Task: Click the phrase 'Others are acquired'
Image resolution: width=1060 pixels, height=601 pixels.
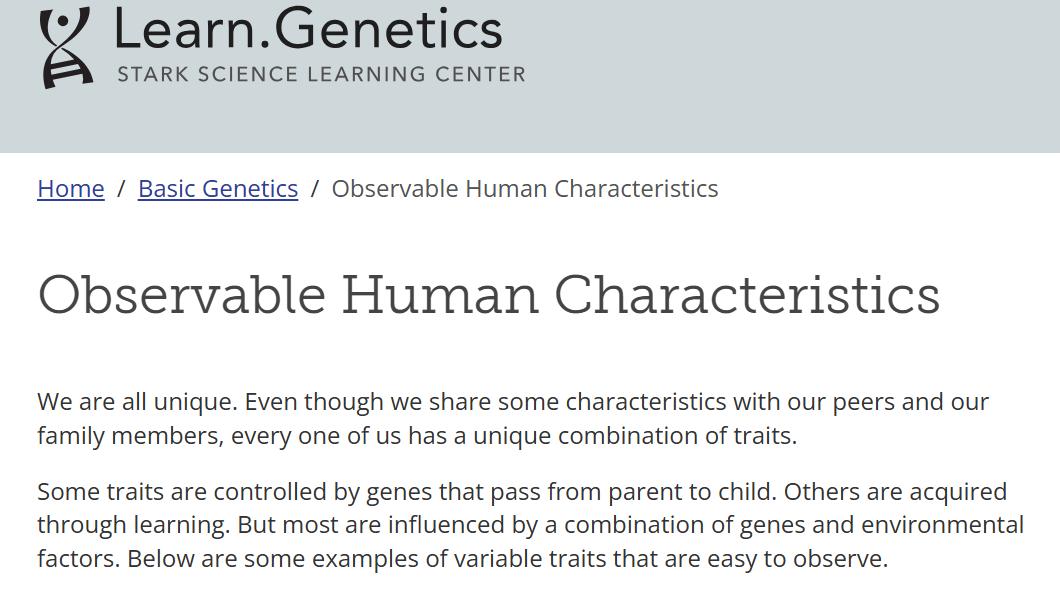Action: click(x=895, y=491)
